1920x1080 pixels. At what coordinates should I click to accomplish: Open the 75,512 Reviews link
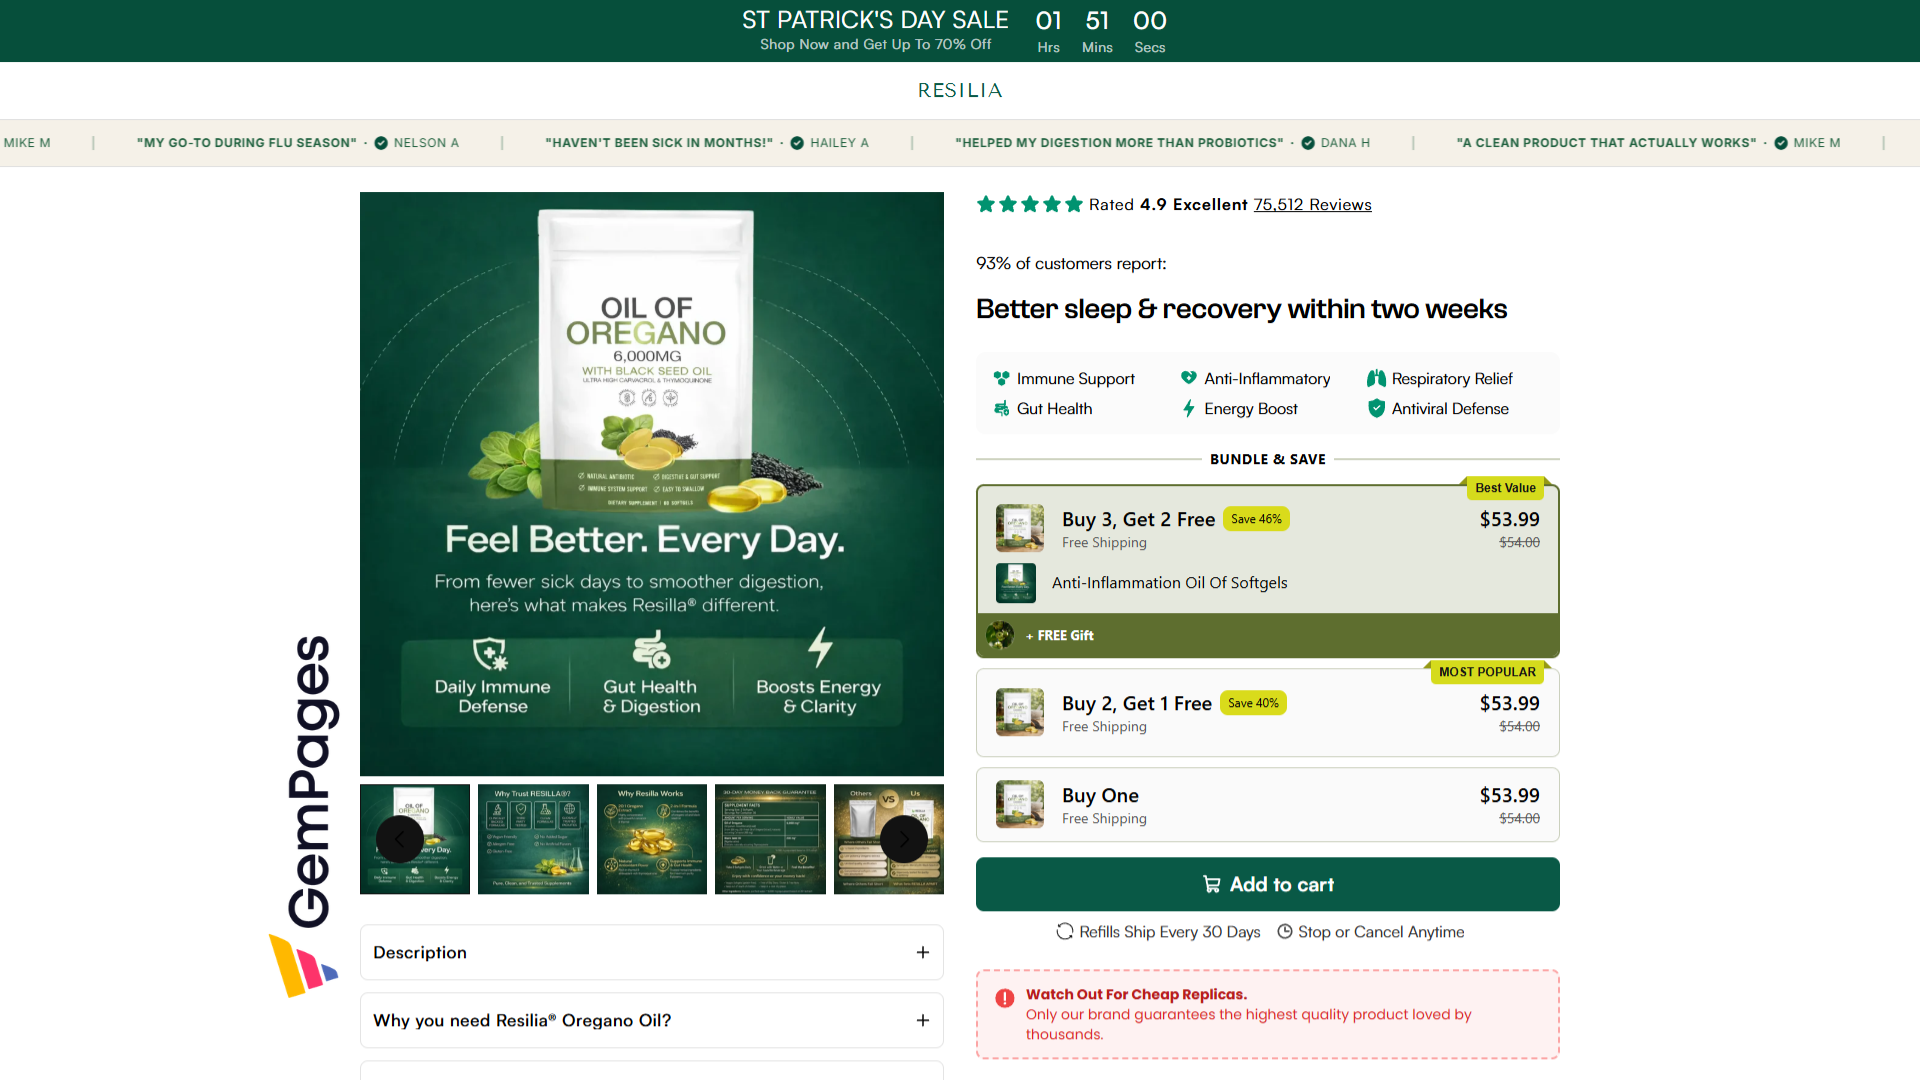point(1312,204)
